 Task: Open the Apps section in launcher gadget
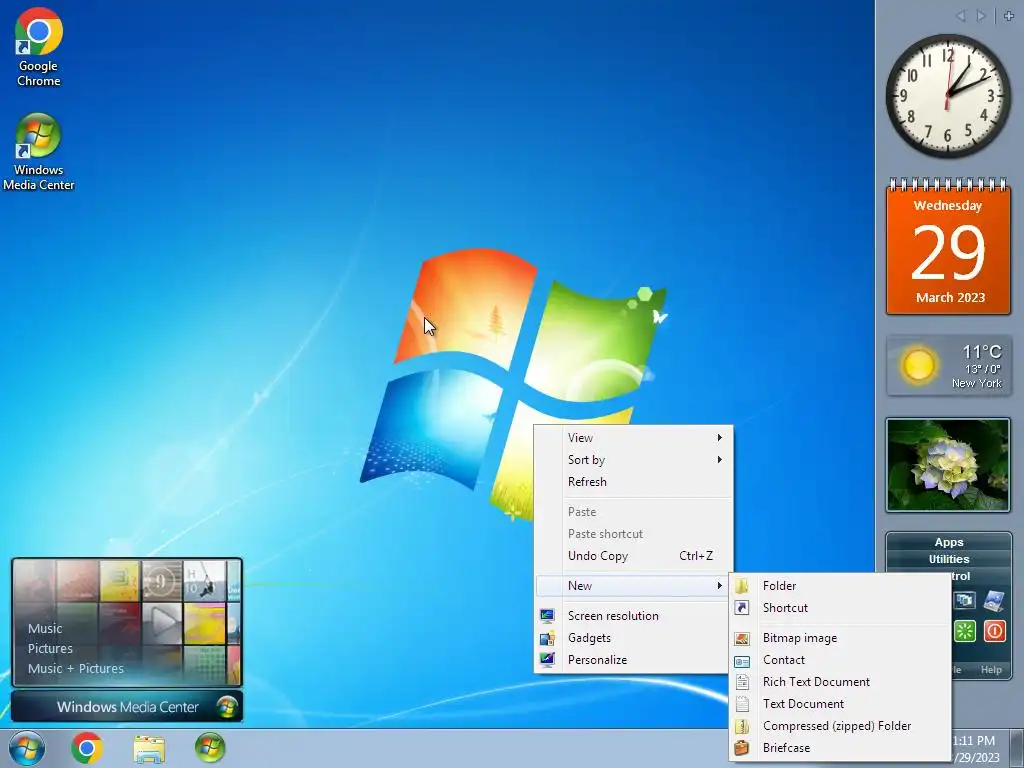pyautogui.click(x=949, y=542)
